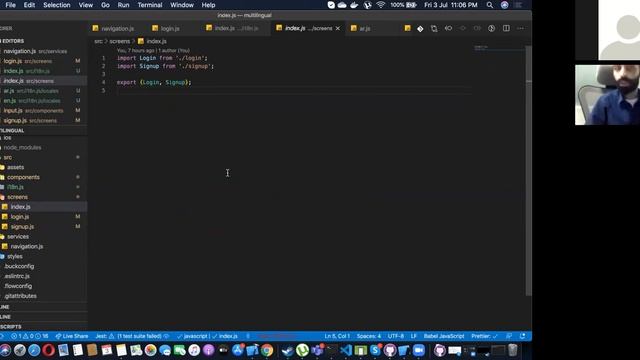Screen dimensions: 640x360
Task: Switch to the navigation.js tab
Action: click(118, 28)
